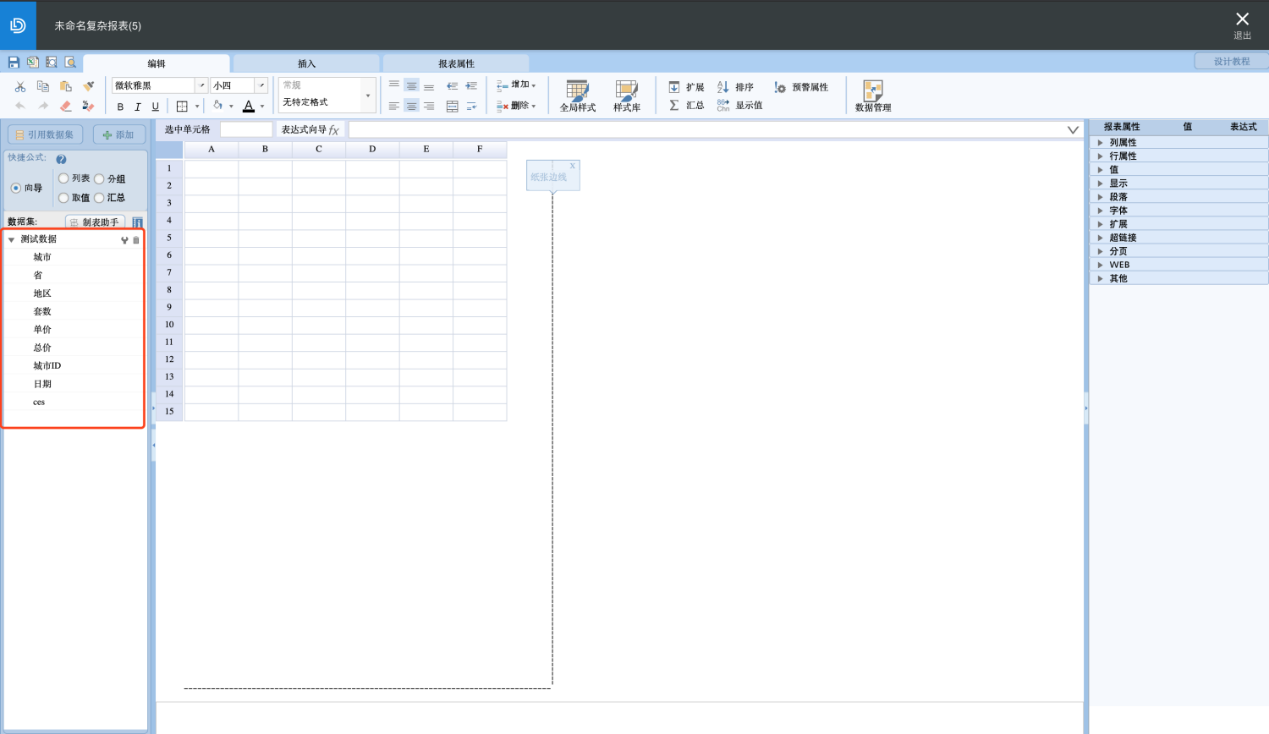
Task: Open the font color picker dropdown arrow
Action: [263, 106]
